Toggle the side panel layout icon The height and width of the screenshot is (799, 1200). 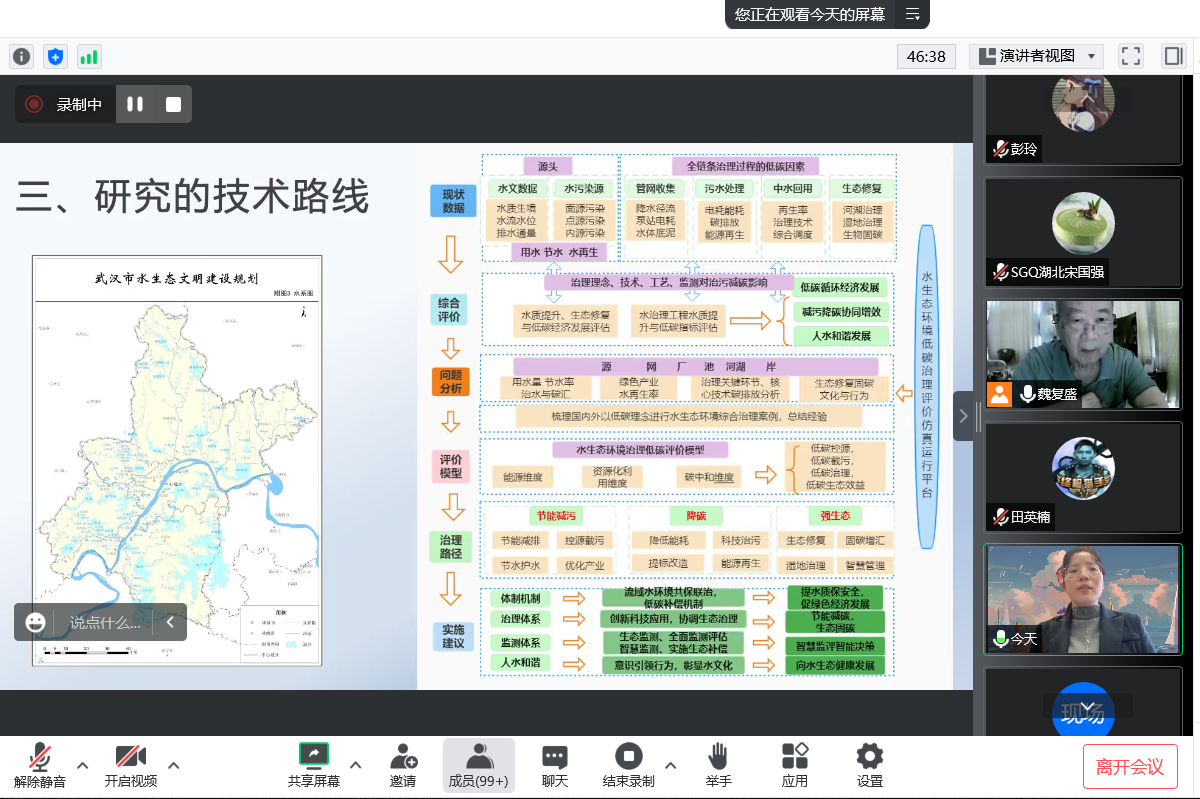(x=1173, y=56)
